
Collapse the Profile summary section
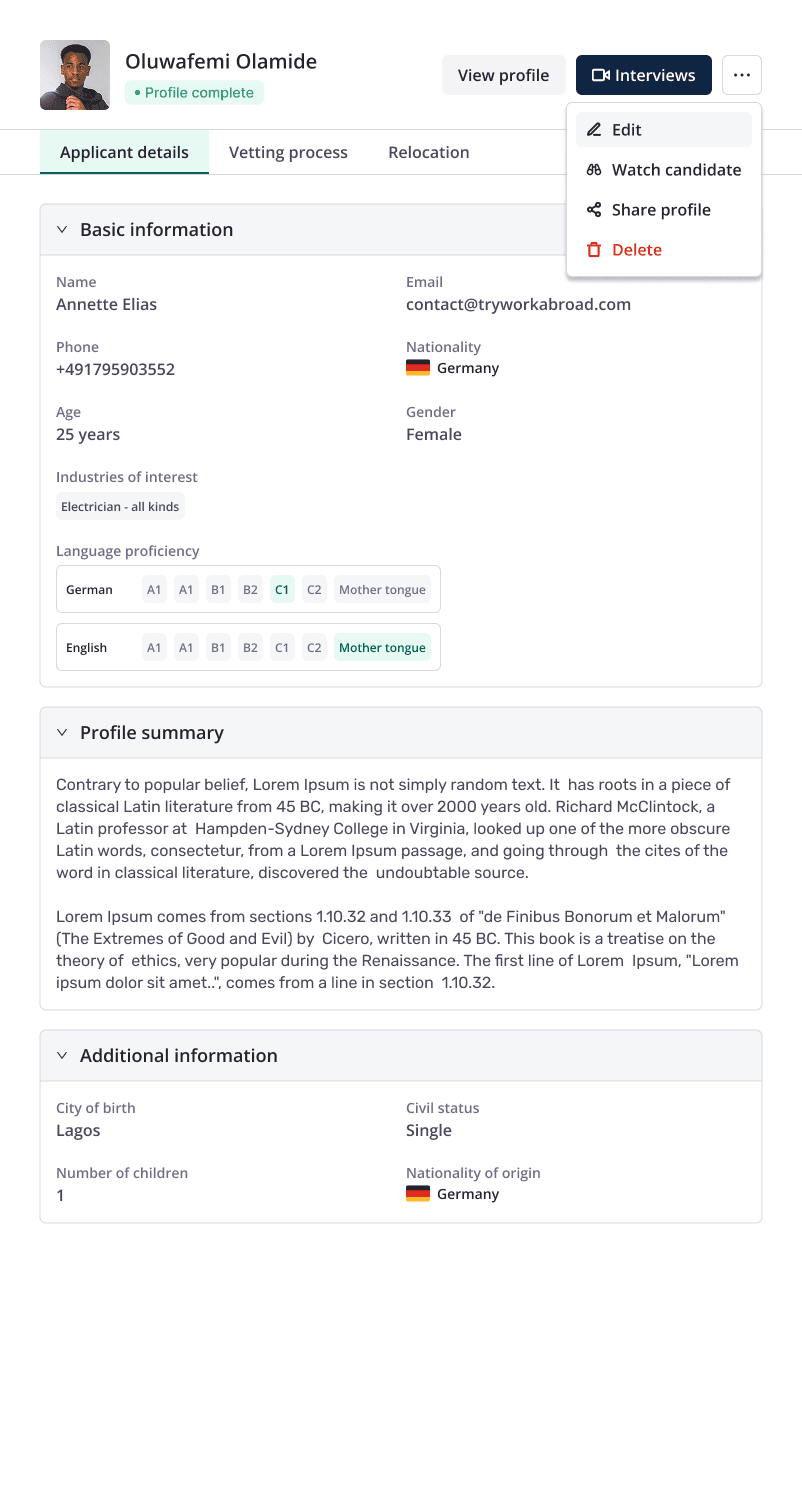click(61, 732)
